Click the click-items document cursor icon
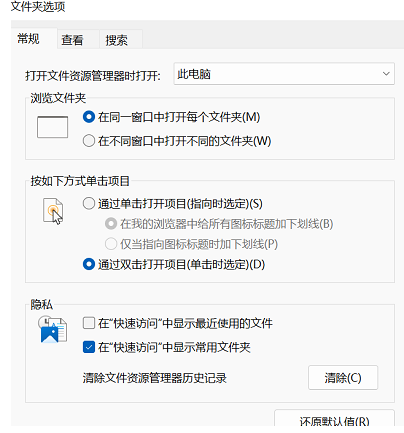This screenshot has width=404, height=433. click(x=53, y=211)
